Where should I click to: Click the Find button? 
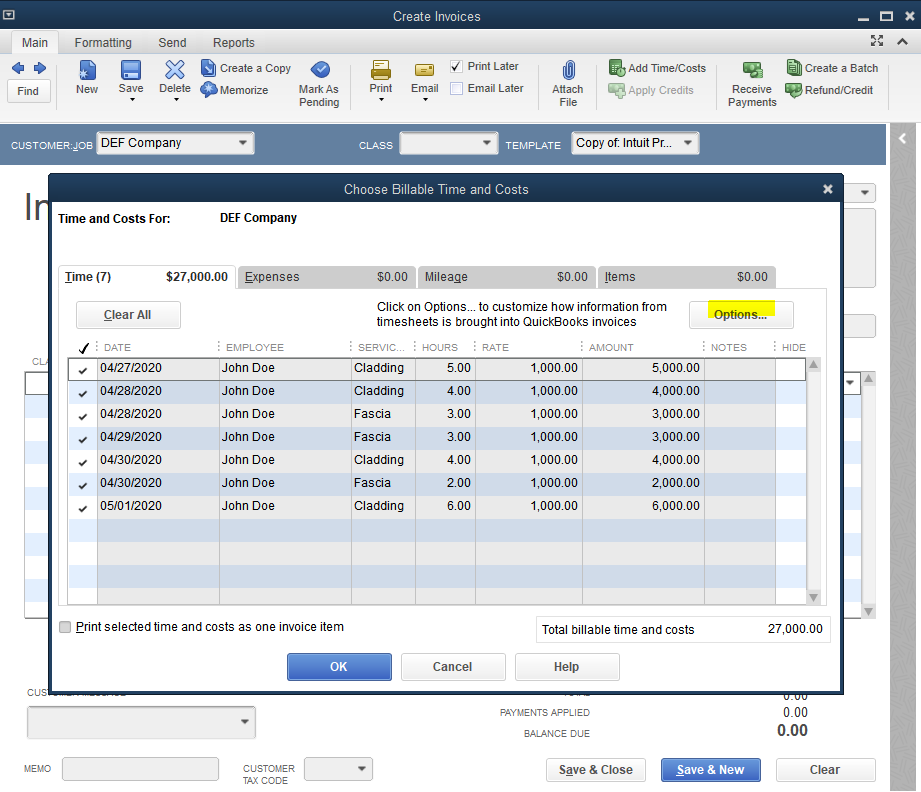pos(28,91)
